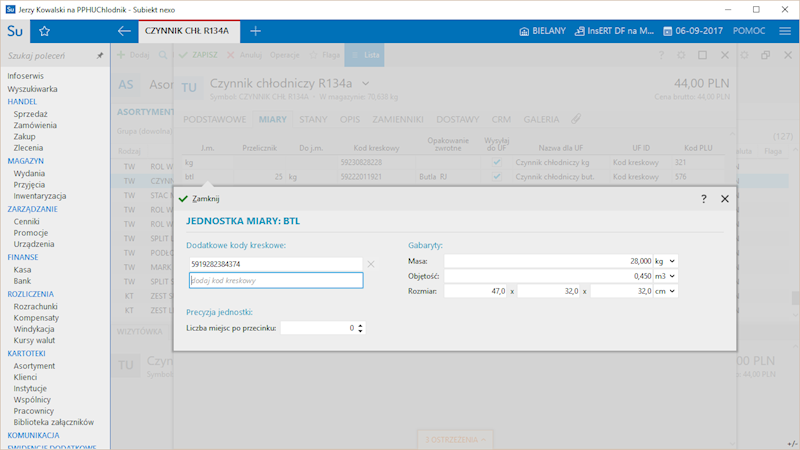Switch to GALERIA tab
This screenshot has height=450, width=800.
[x=541, y=119]
